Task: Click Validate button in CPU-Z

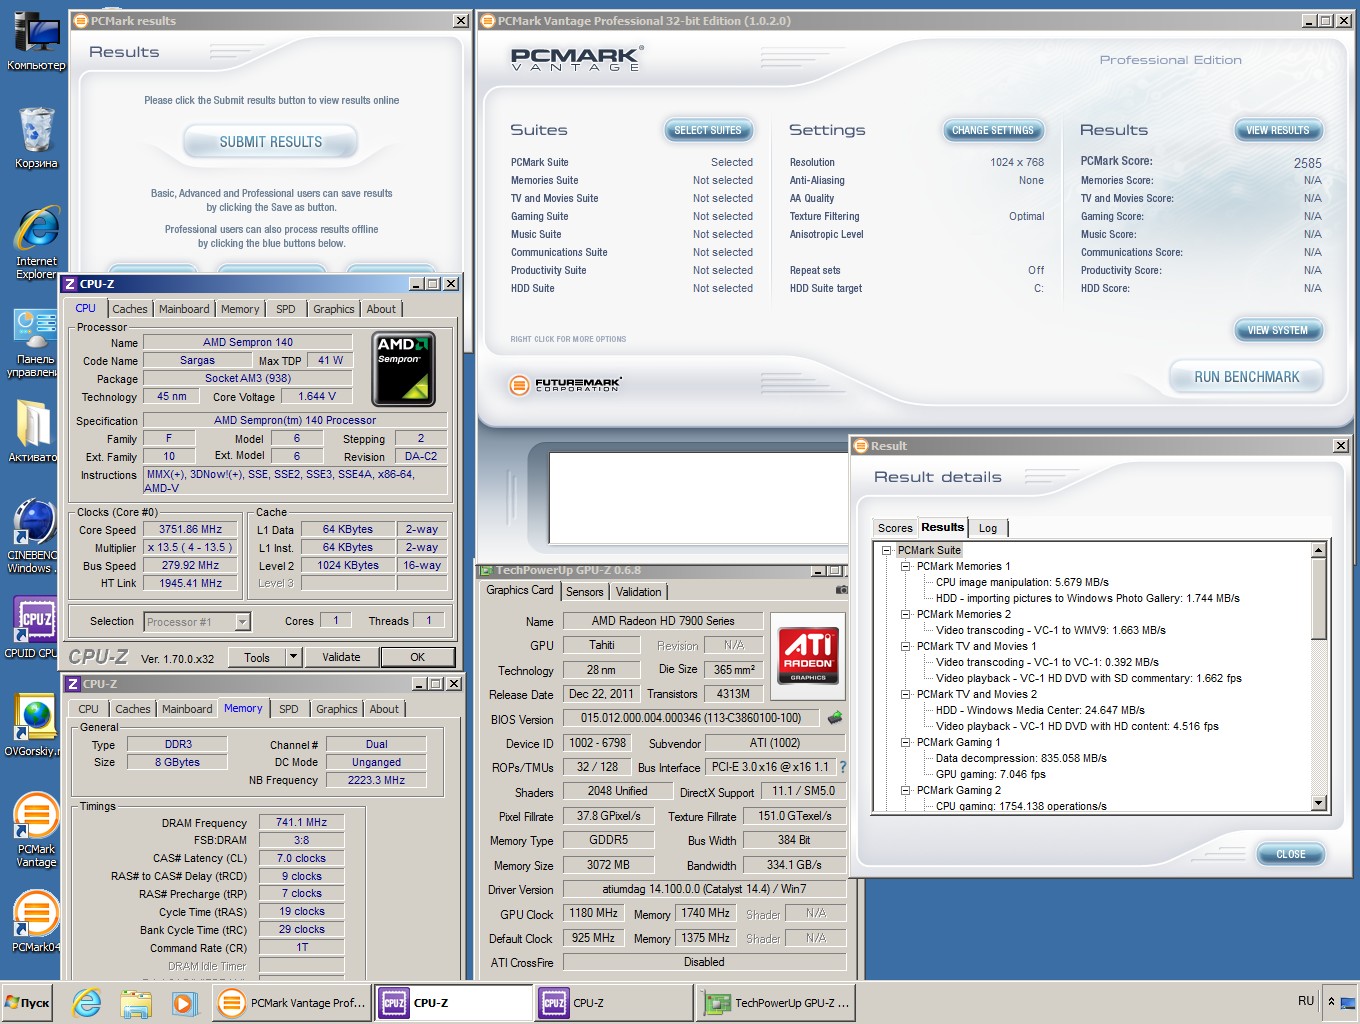Action: tap(341, 657)
